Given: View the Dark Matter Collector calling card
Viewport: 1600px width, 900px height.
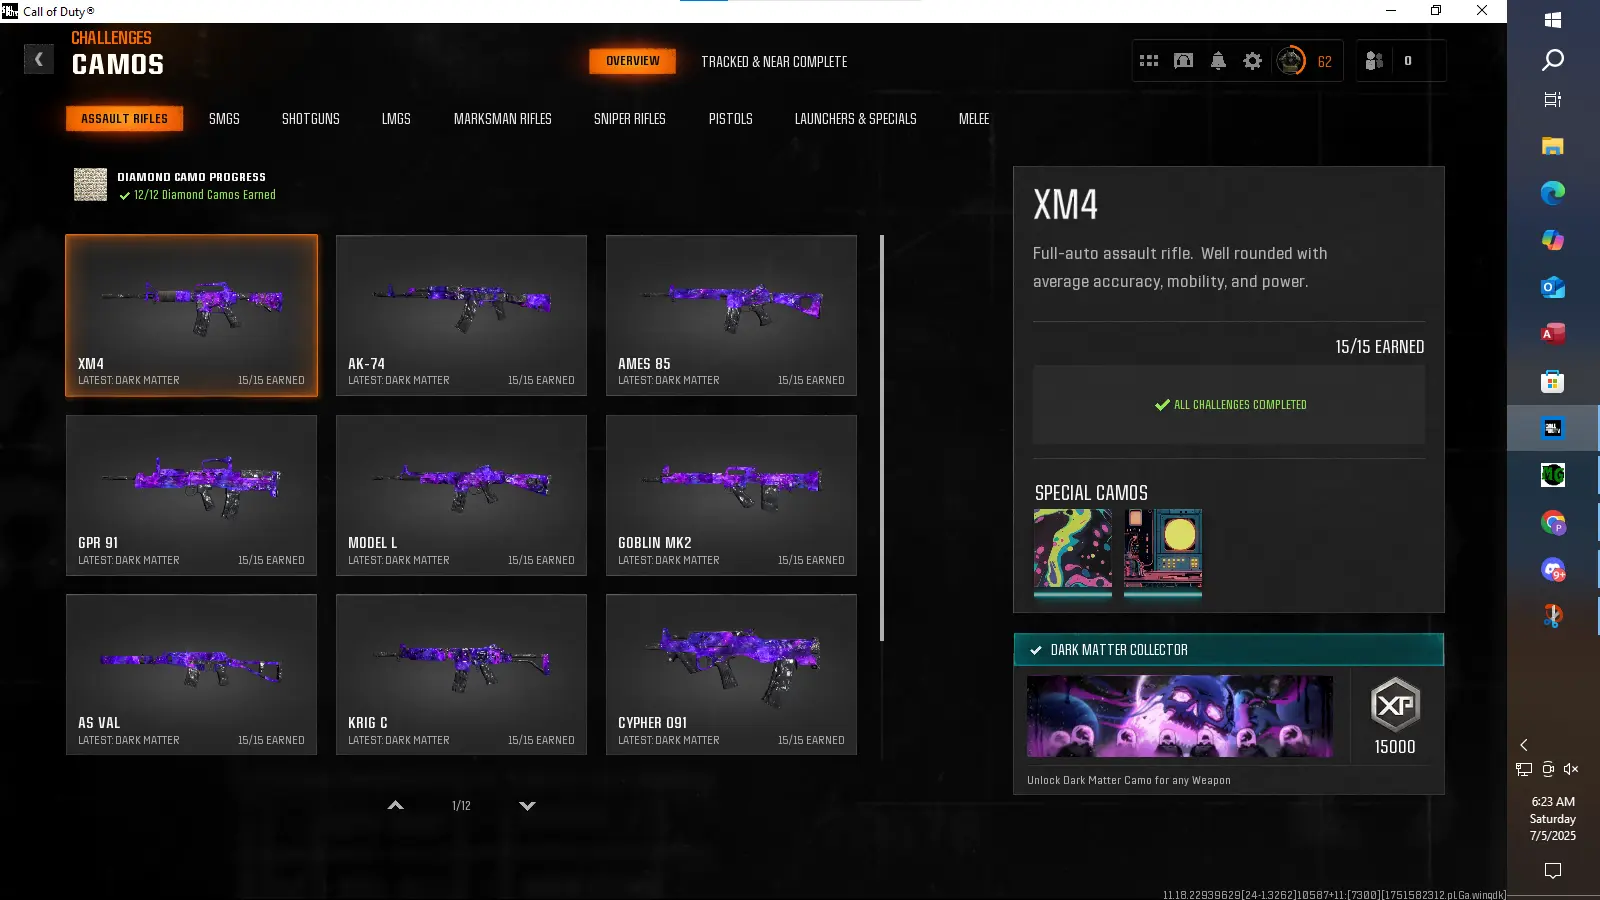Looking at the screenshot, I should click(1180, 716).
